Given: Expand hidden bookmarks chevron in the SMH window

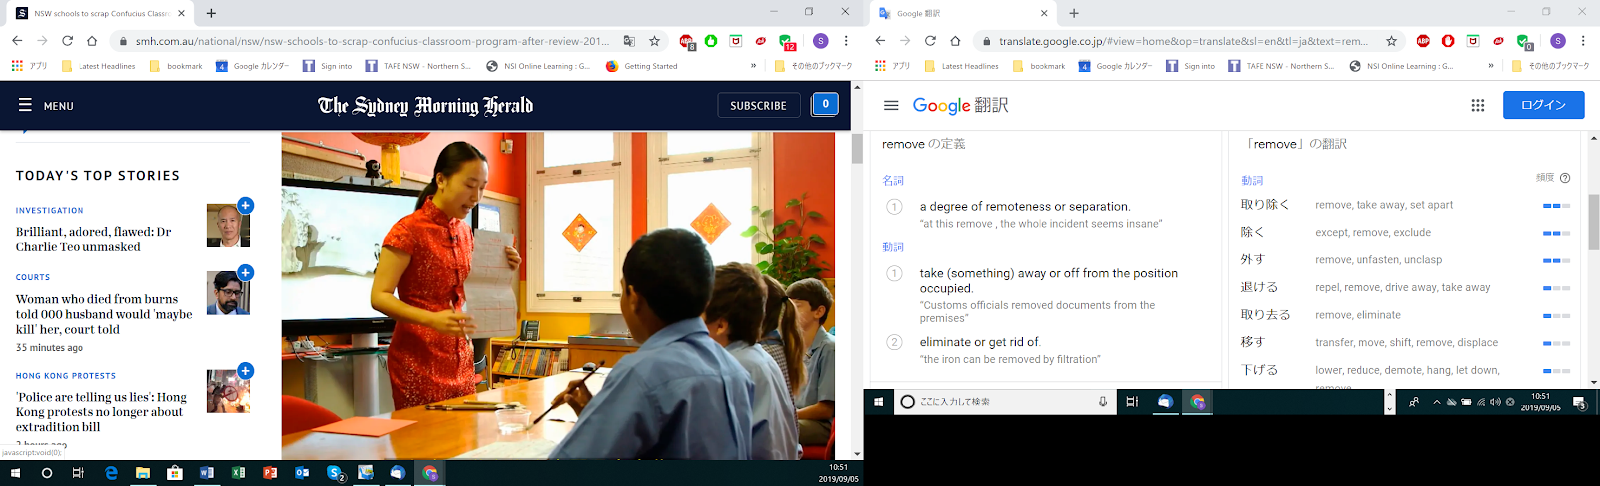Looking at the screenshot, I should [x=754, y=66].
